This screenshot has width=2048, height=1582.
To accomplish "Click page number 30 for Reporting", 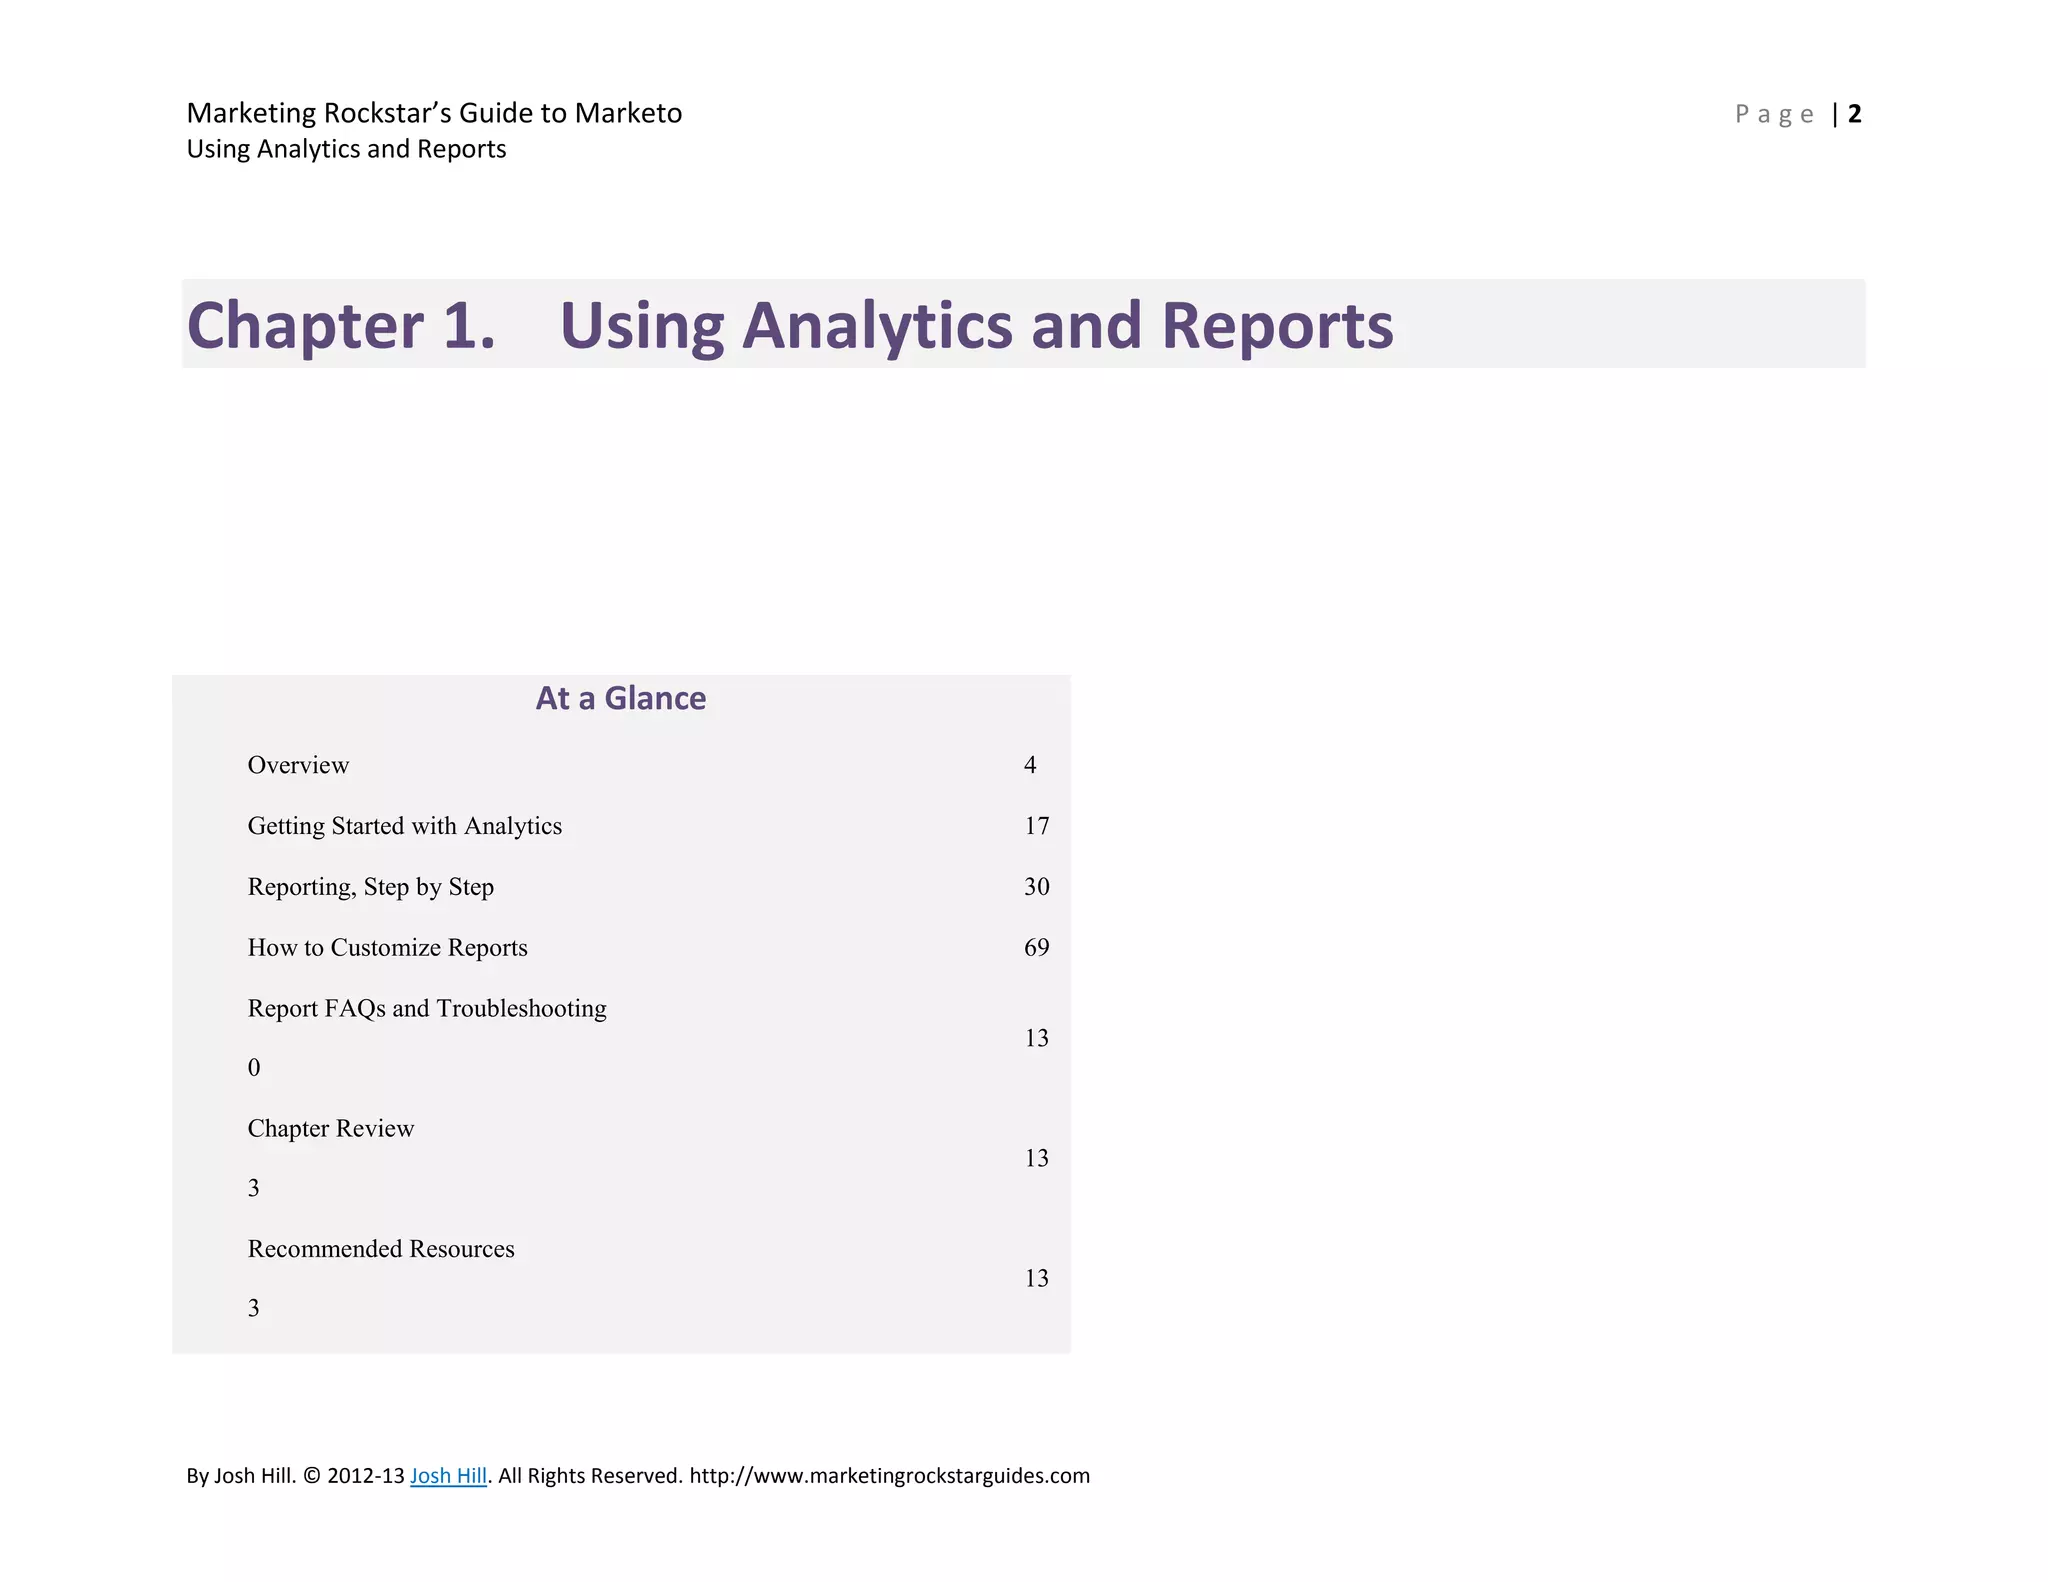I will (1036, 887).
